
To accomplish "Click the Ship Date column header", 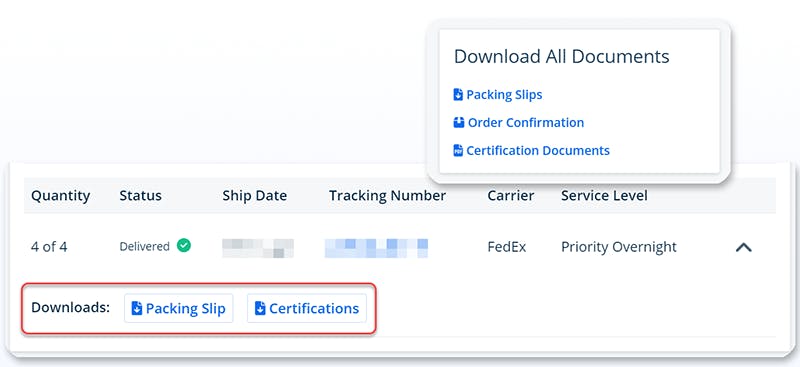I will 255,195.
